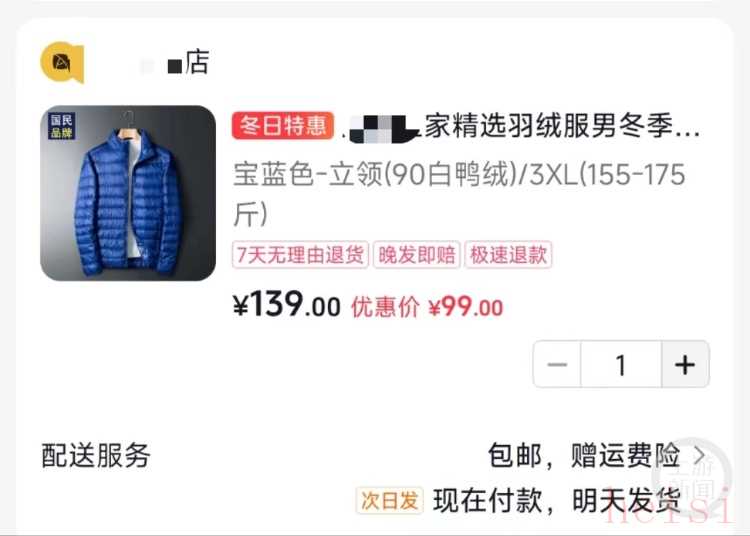Open the 家精选羽绒服男冬季 product title
Viewport: 750px width, 536px height.
[524, 126]
